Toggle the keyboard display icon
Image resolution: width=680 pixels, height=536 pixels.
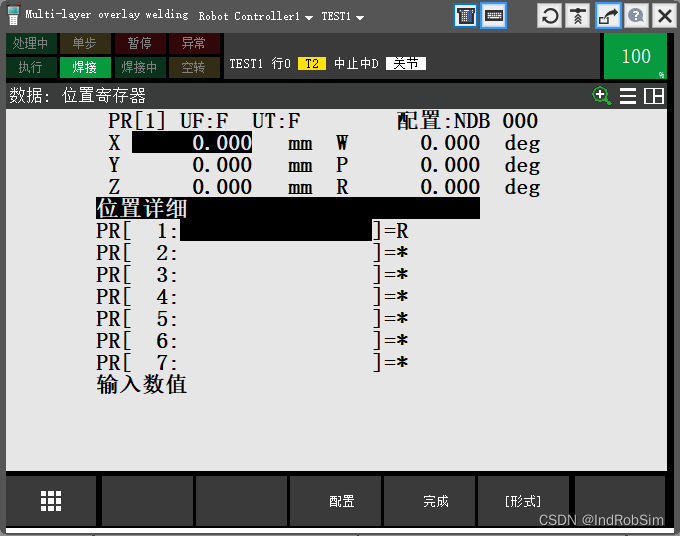point(494,16)
